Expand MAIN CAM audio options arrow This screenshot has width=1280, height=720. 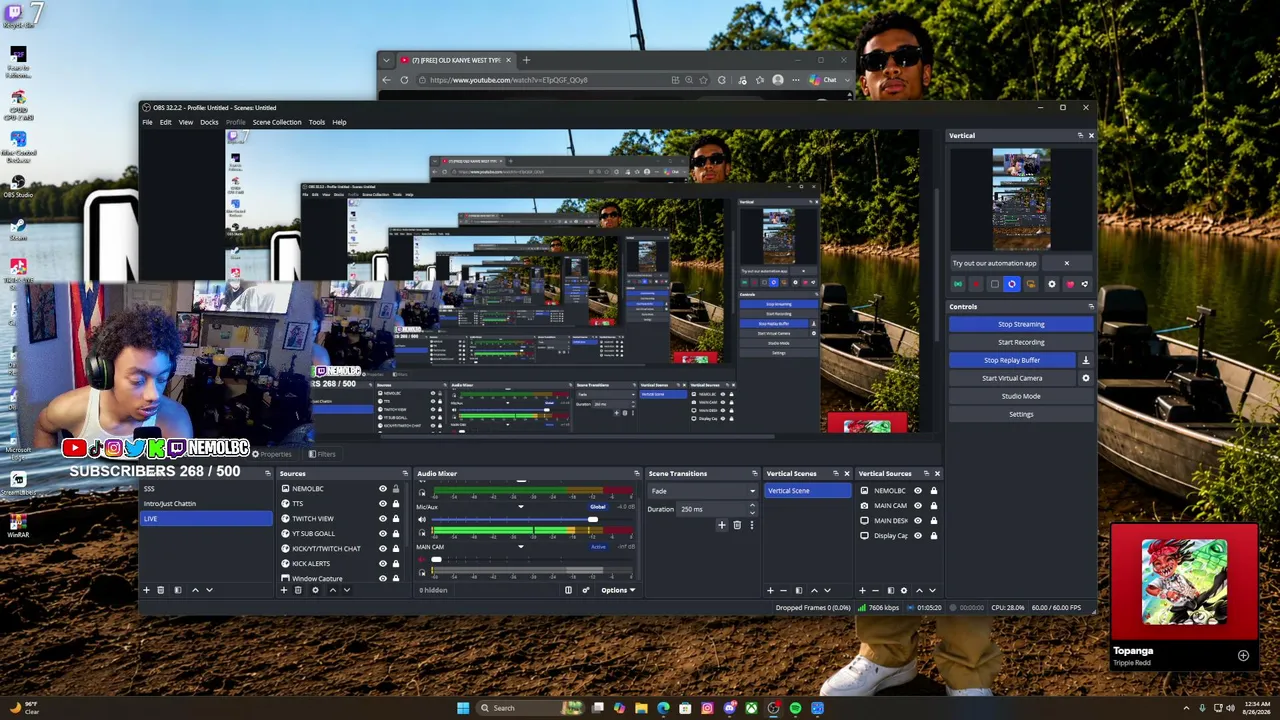click(520, 547)
